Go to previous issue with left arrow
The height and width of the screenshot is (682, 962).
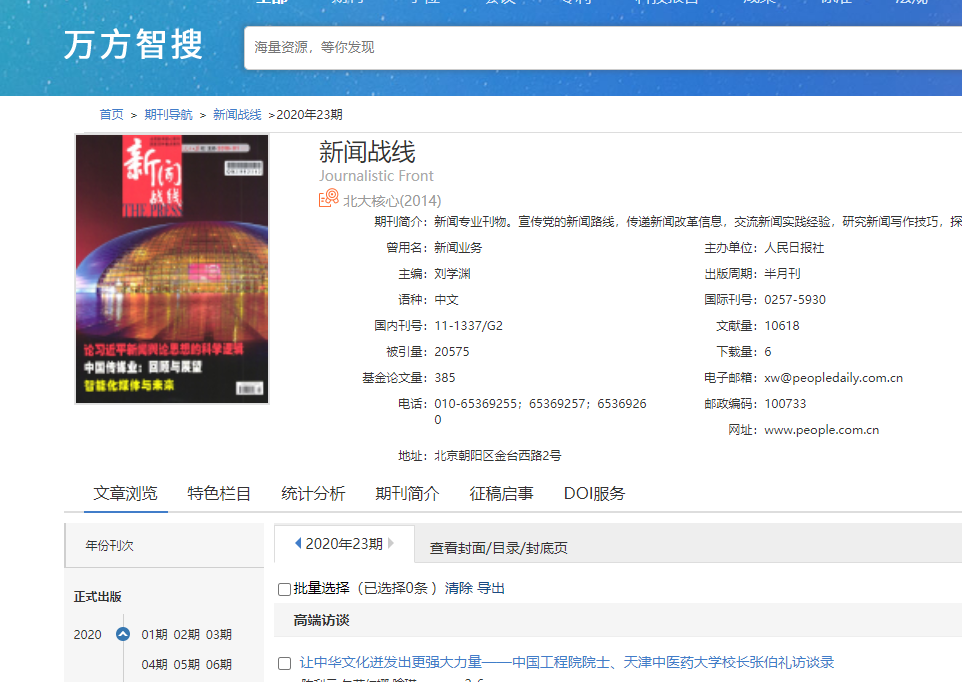298,544
